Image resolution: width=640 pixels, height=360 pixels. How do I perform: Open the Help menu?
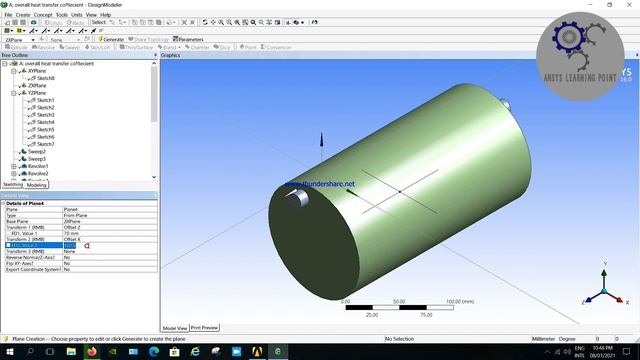click(x=105, y=15)
